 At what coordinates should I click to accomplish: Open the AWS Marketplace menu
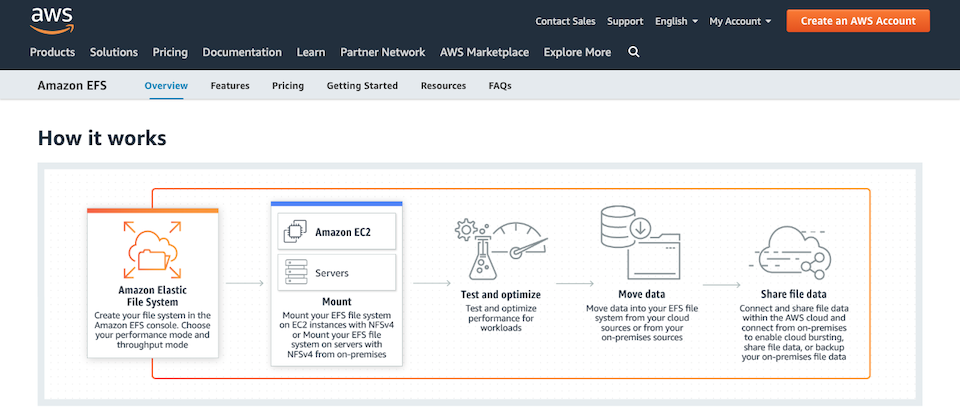(x=484, y=52)
